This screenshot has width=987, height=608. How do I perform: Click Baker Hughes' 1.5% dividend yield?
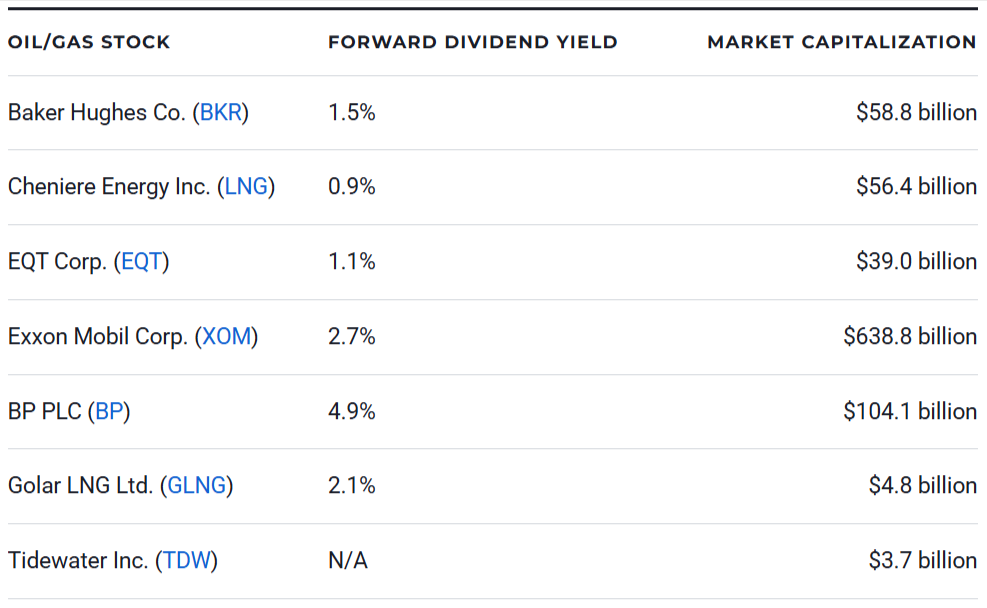[x=351, y=113]
